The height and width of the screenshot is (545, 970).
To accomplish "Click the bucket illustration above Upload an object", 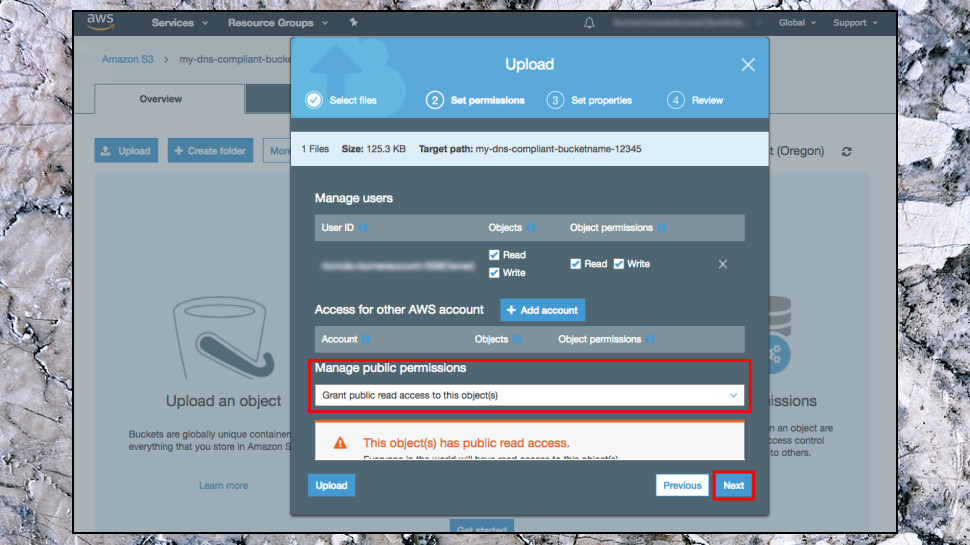I will pyautogui.click(x=223, y=337).
